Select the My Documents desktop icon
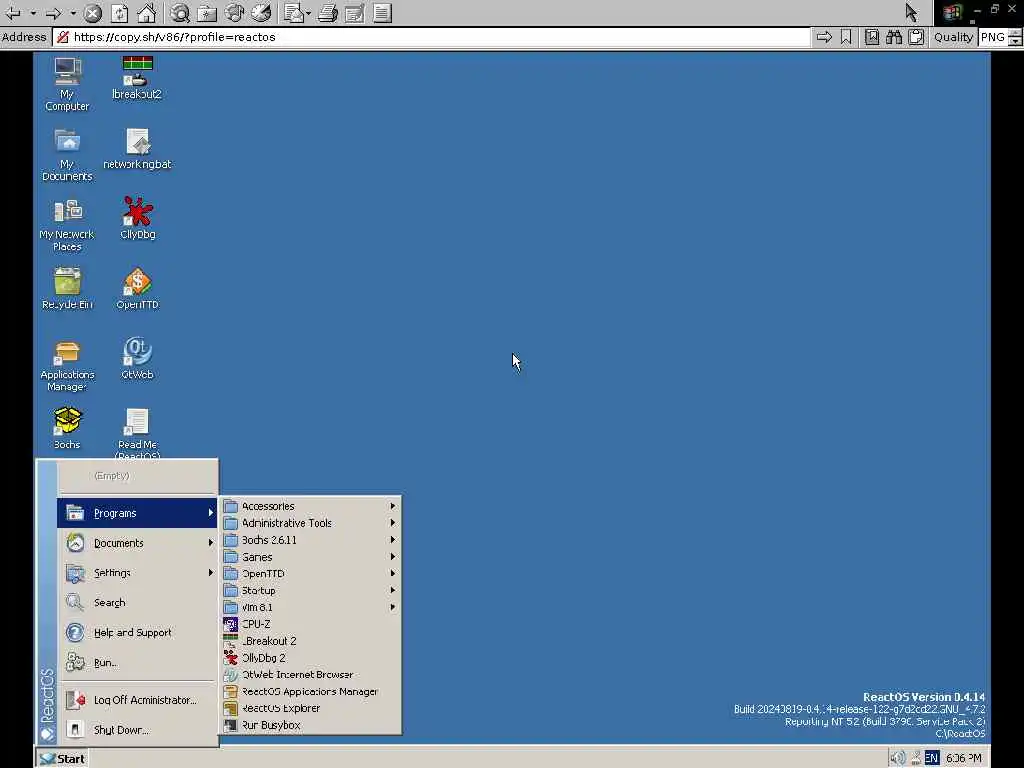The height and width of the screenshot is (768, 1024). [x=67, y=155]
